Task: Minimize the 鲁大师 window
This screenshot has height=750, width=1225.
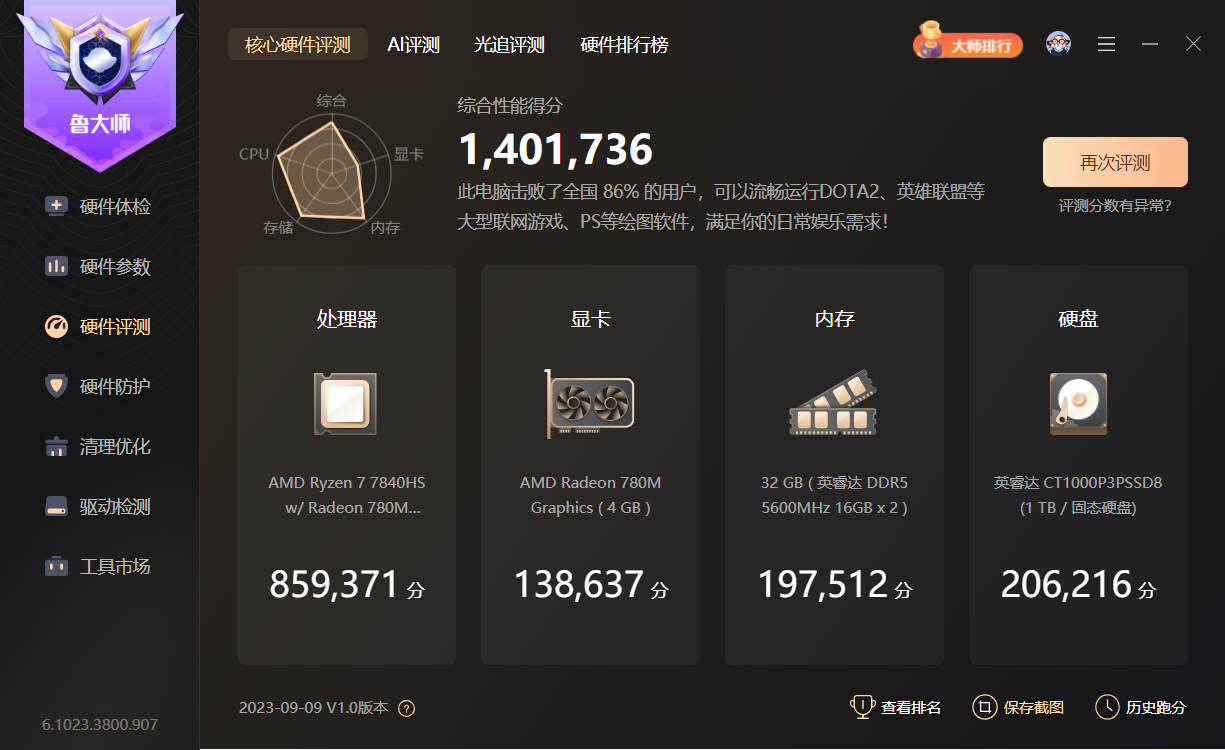Action: (1150, 44)
